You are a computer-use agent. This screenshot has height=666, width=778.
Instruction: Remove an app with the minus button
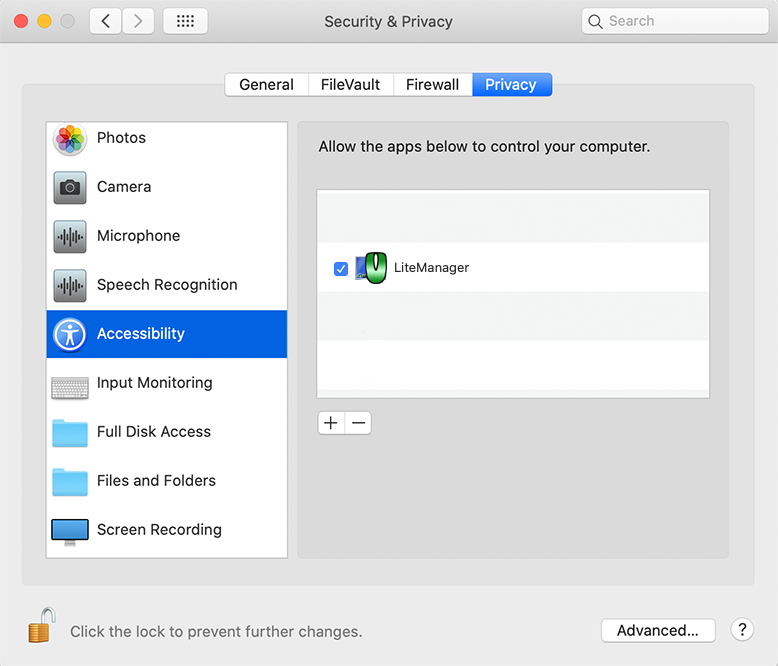click(358, 423)
